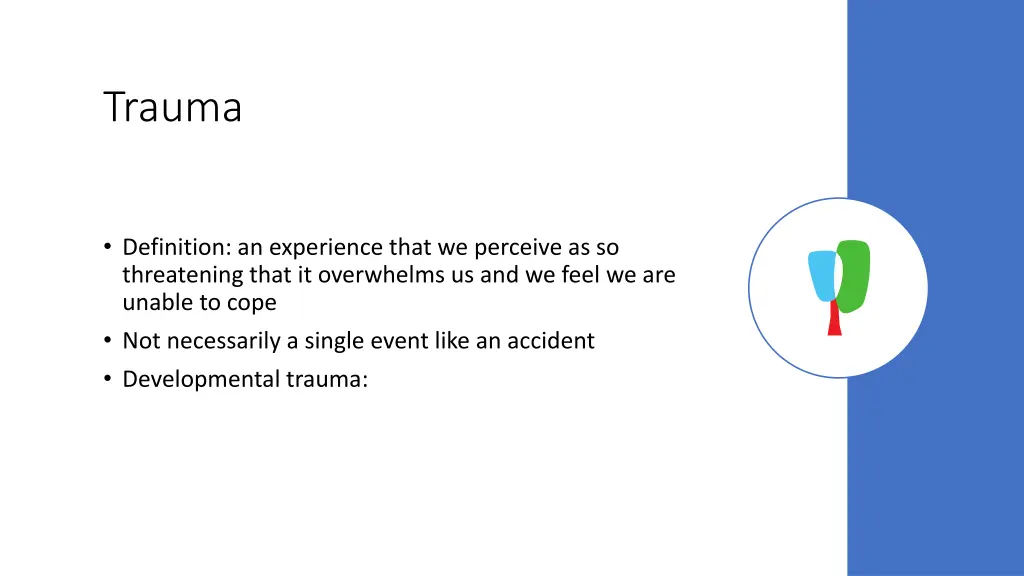Viewport: 1024px width, 576px height.
Task: Click the red trunk of the tree logo
Action: point(834,319)
